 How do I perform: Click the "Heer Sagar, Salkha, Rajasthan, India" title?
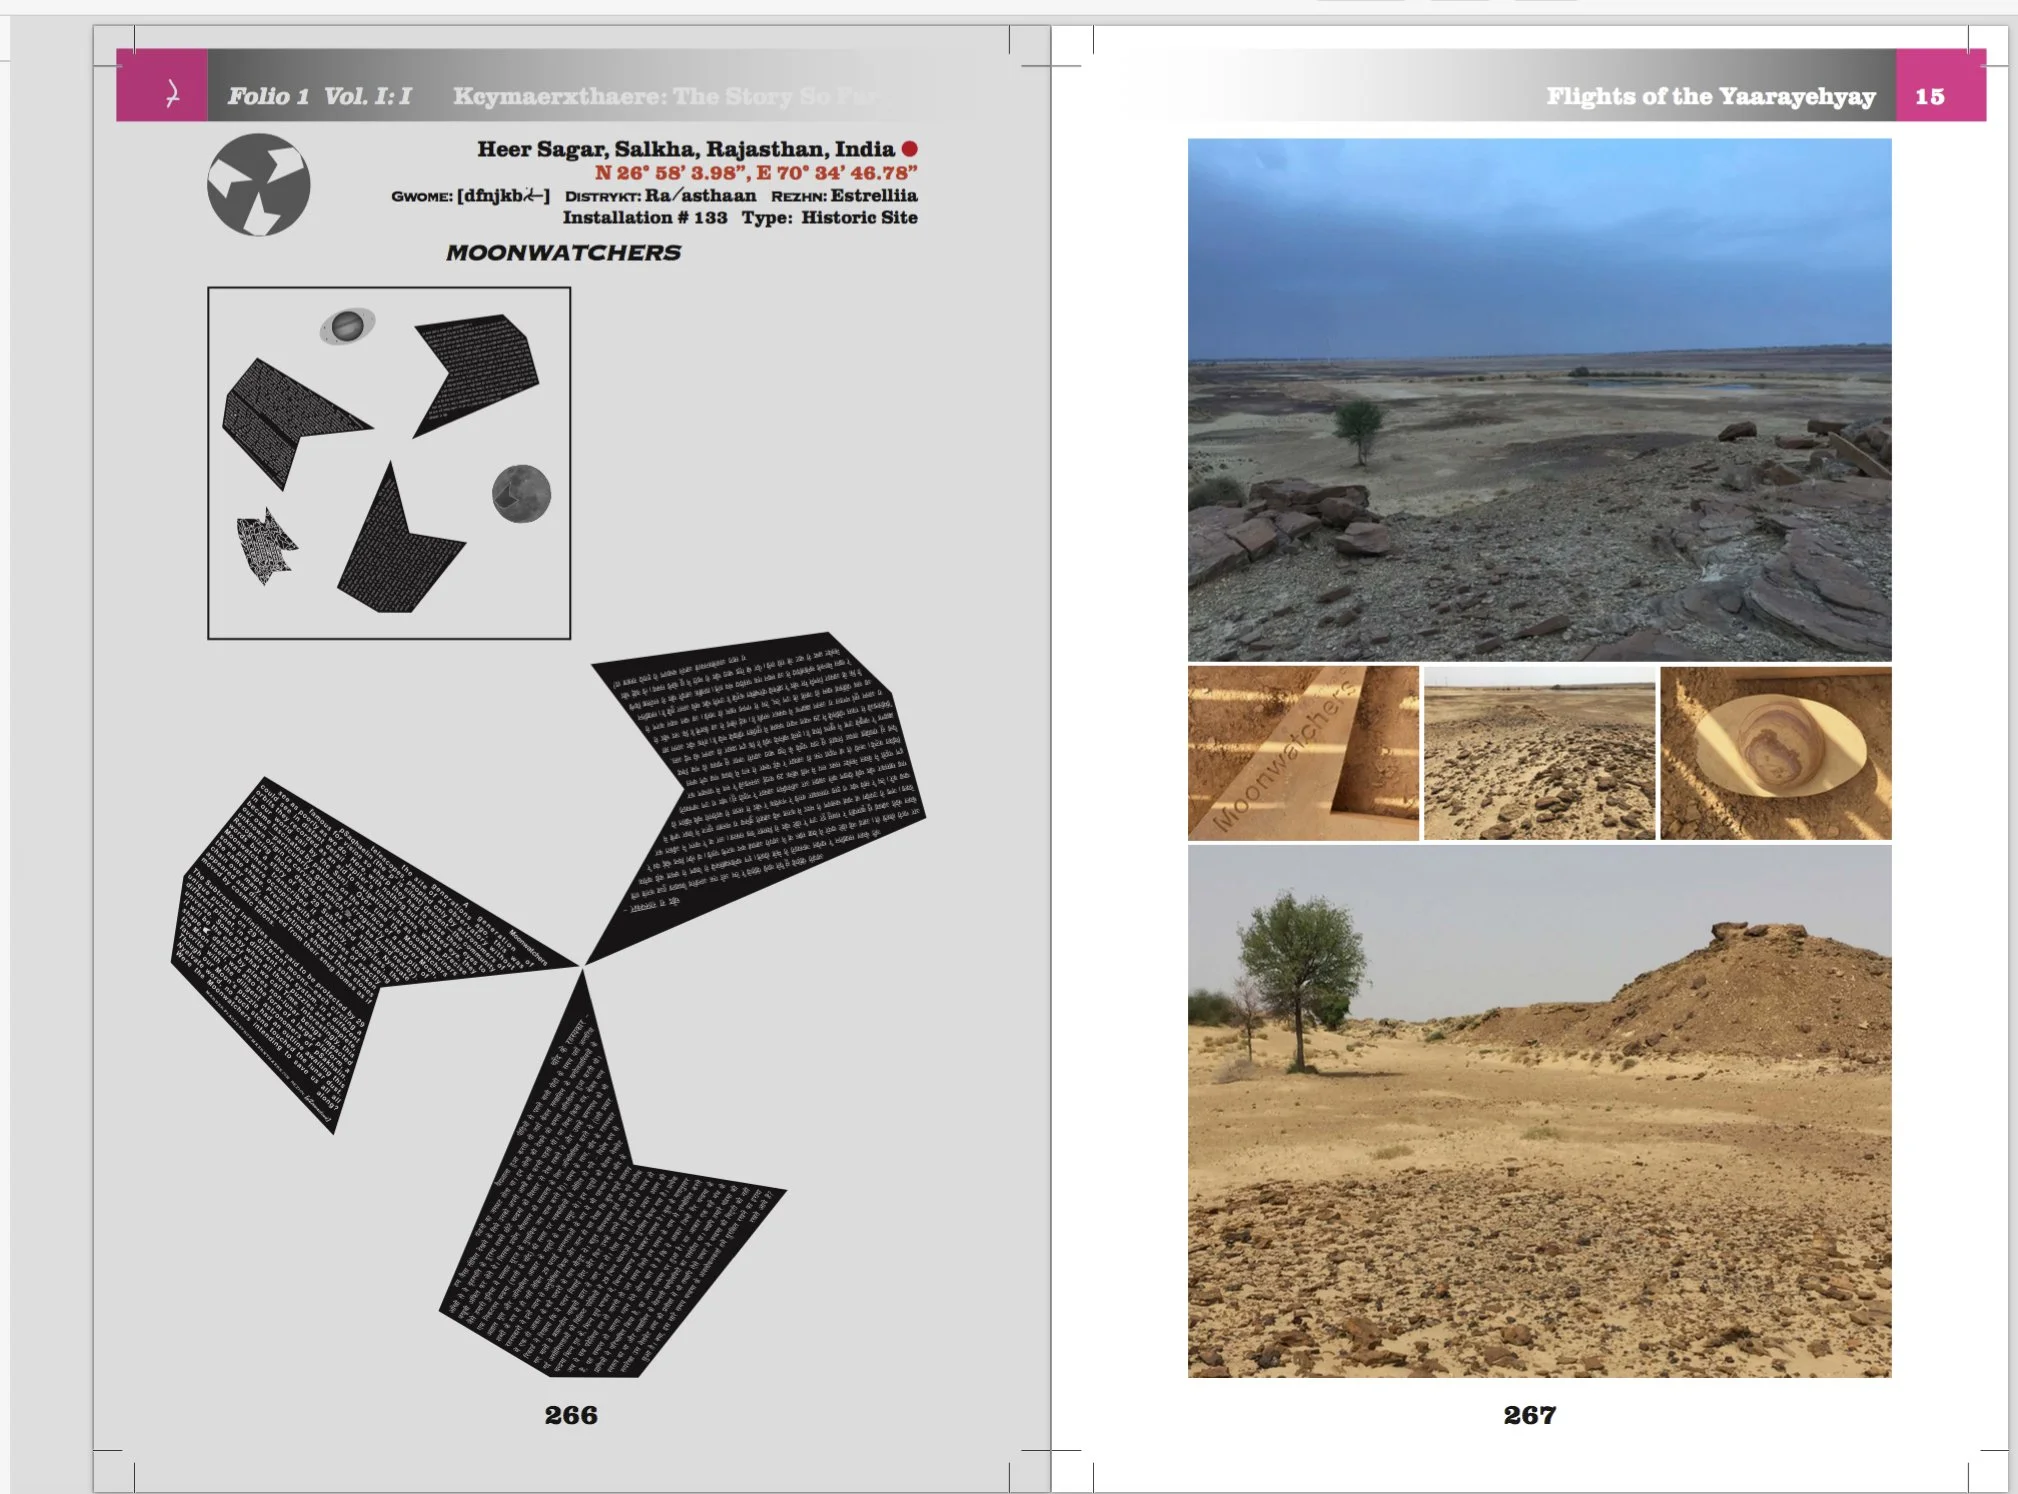(x=685, y=149)
